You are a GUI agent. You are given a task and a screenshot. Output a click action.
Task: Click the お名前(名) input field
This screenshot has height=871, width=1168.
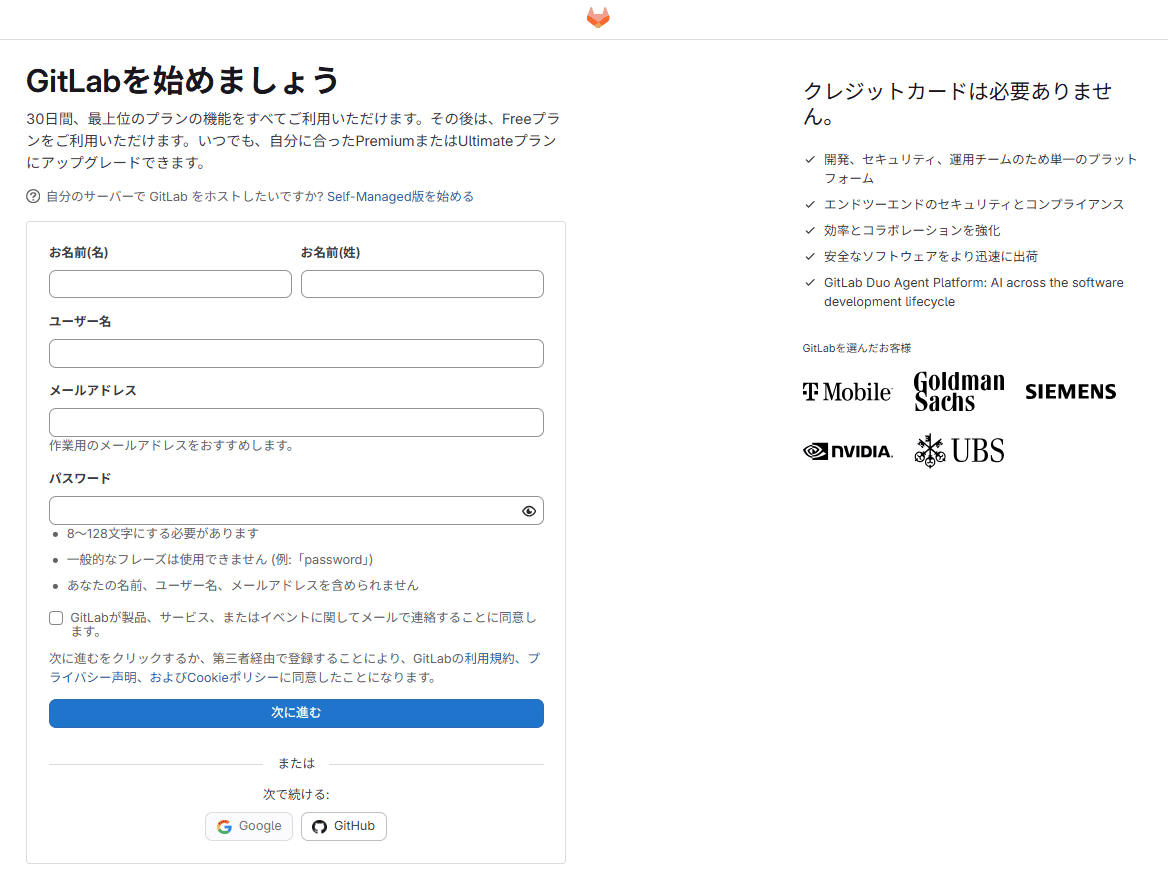coord(170,283)
